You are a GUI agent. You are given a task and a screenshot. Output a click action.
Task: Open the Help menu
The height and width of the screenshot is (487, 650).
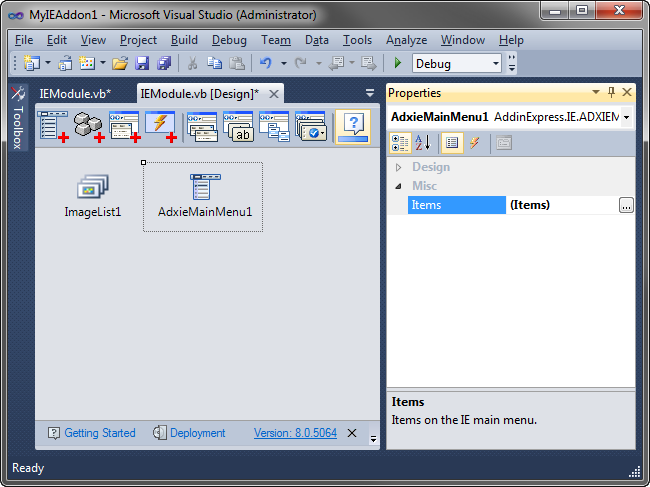(x=511, y=40)
